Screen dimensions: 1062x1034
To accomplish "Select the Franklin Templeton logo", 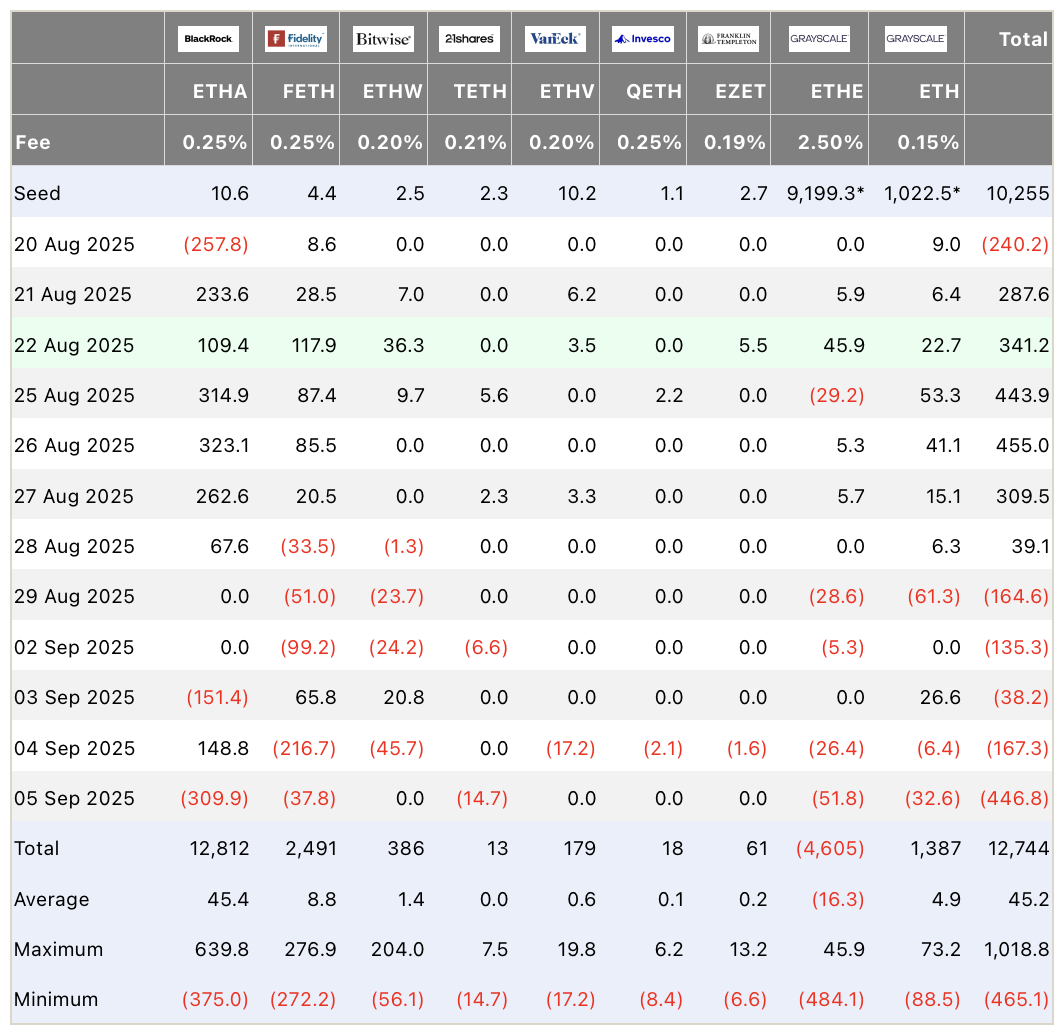I will click(728, 39).
